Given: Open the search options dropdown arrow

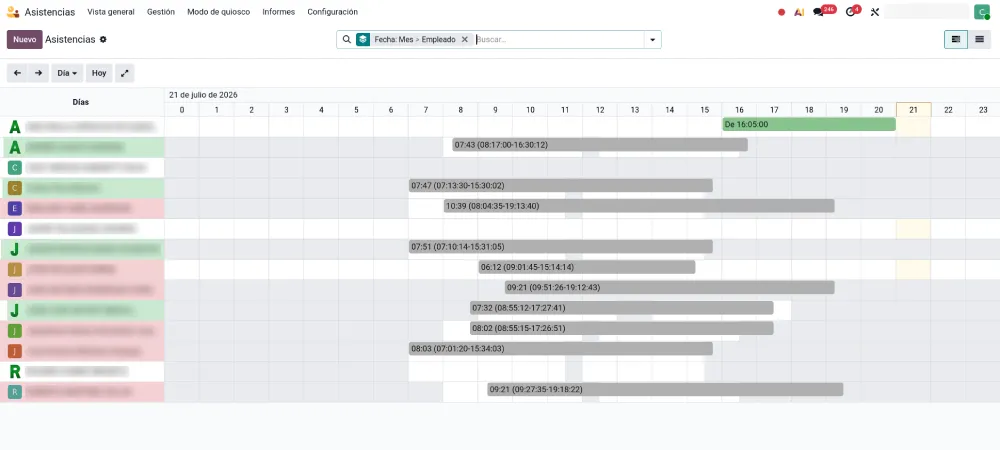Looking at the screenshot, I should tap(652, 40).
